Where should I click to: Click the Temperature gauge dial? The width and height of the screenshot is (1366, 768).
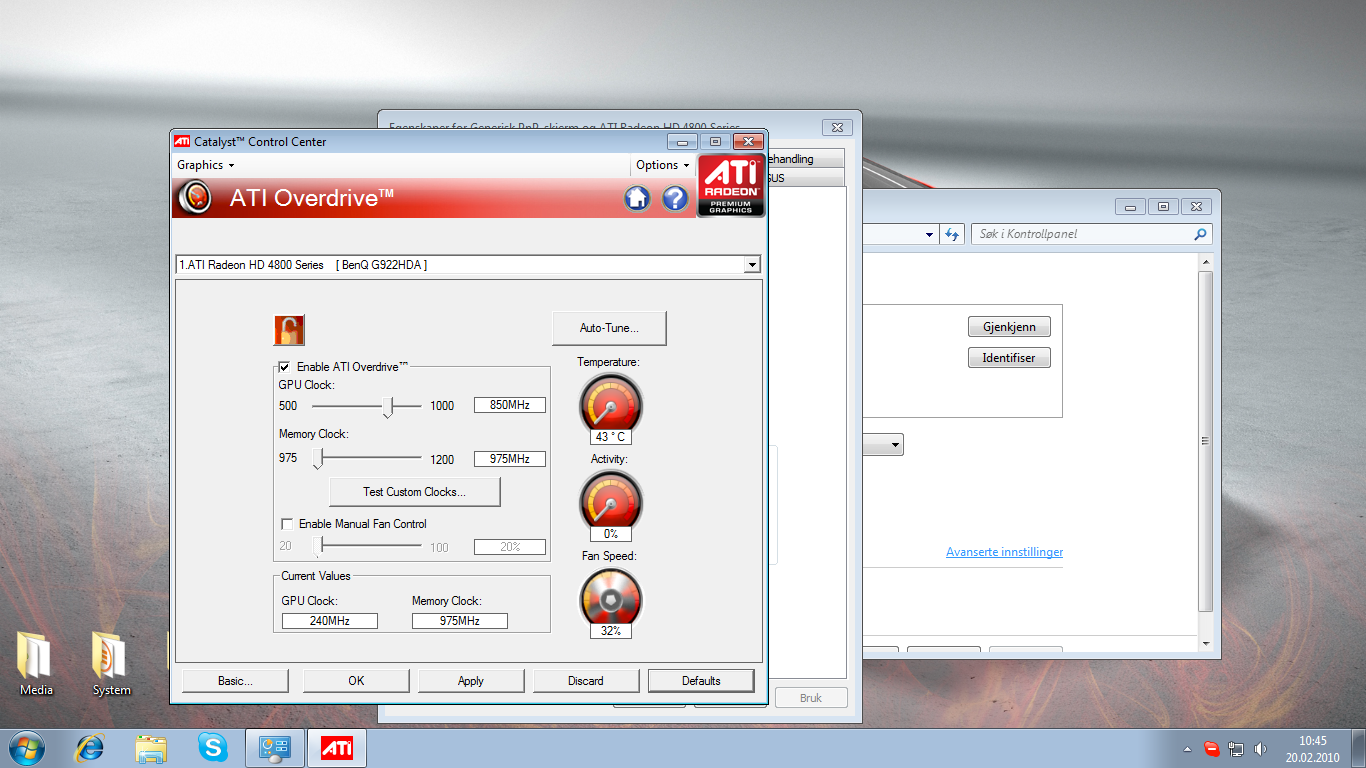coord(610,403)
